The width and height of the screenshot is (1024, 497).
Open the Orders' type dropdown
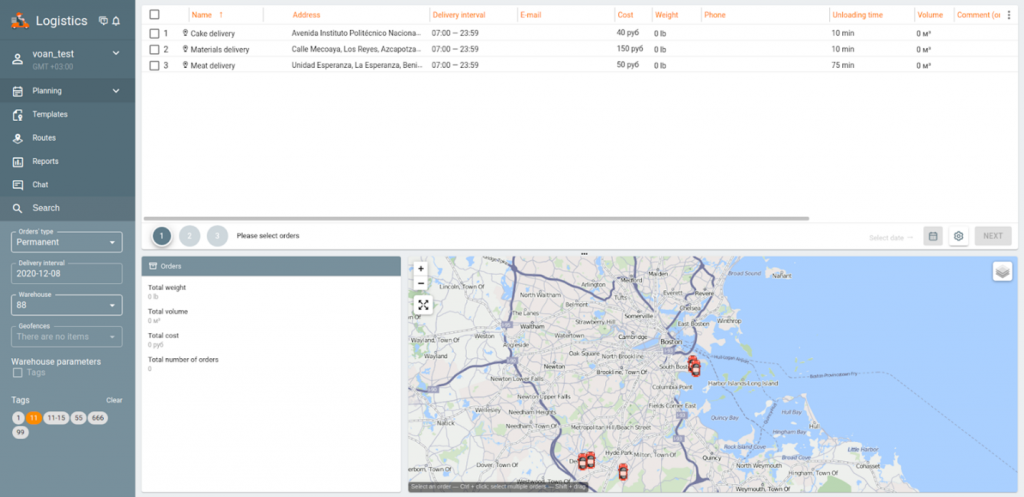66,242
